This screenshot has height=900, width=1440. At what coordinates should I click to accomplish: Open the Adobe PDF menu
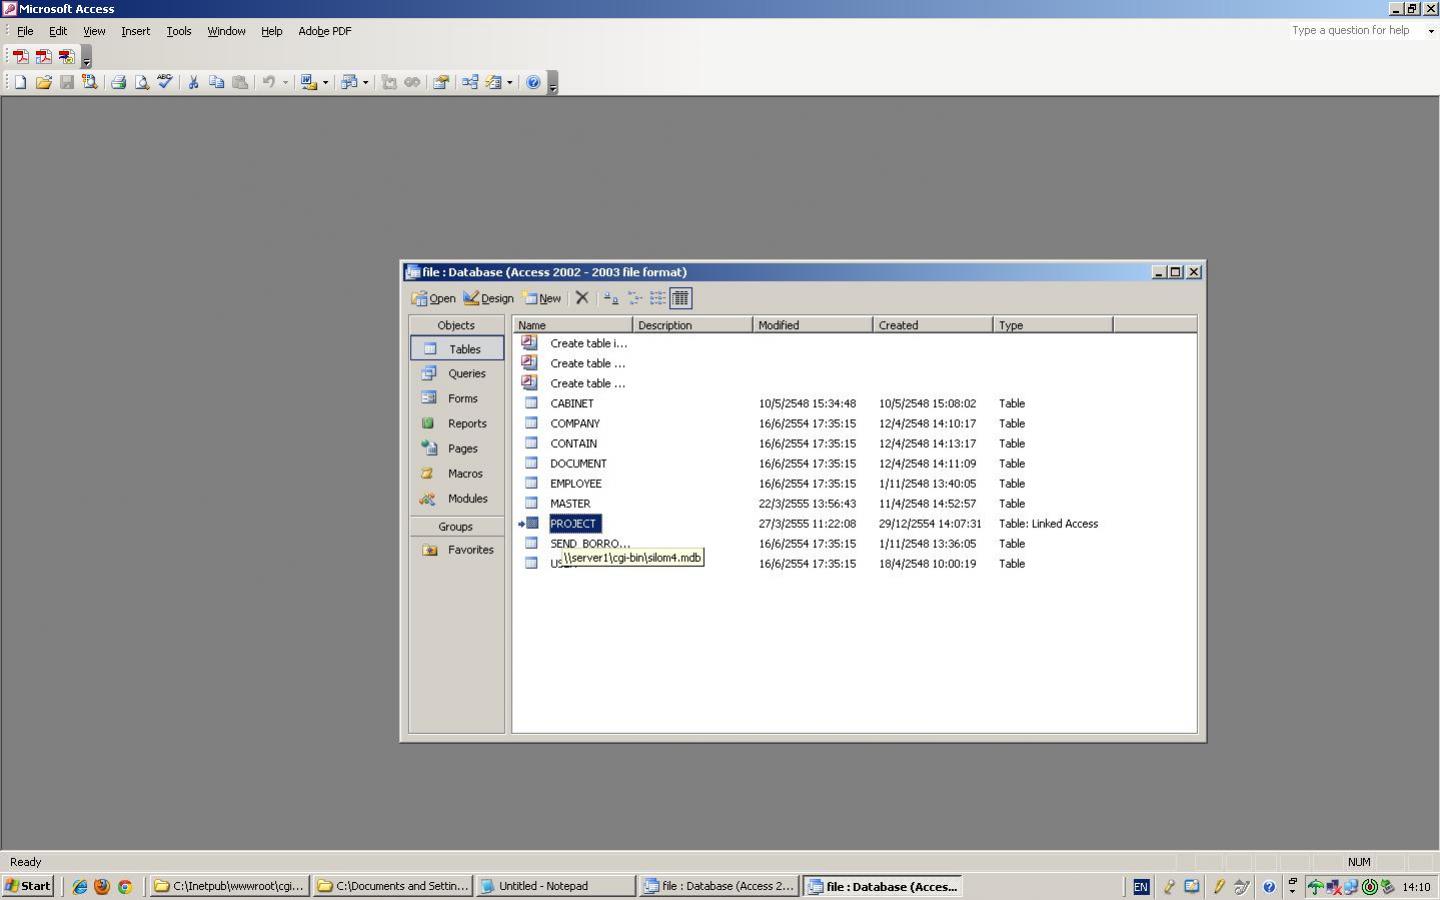point(325,31)
